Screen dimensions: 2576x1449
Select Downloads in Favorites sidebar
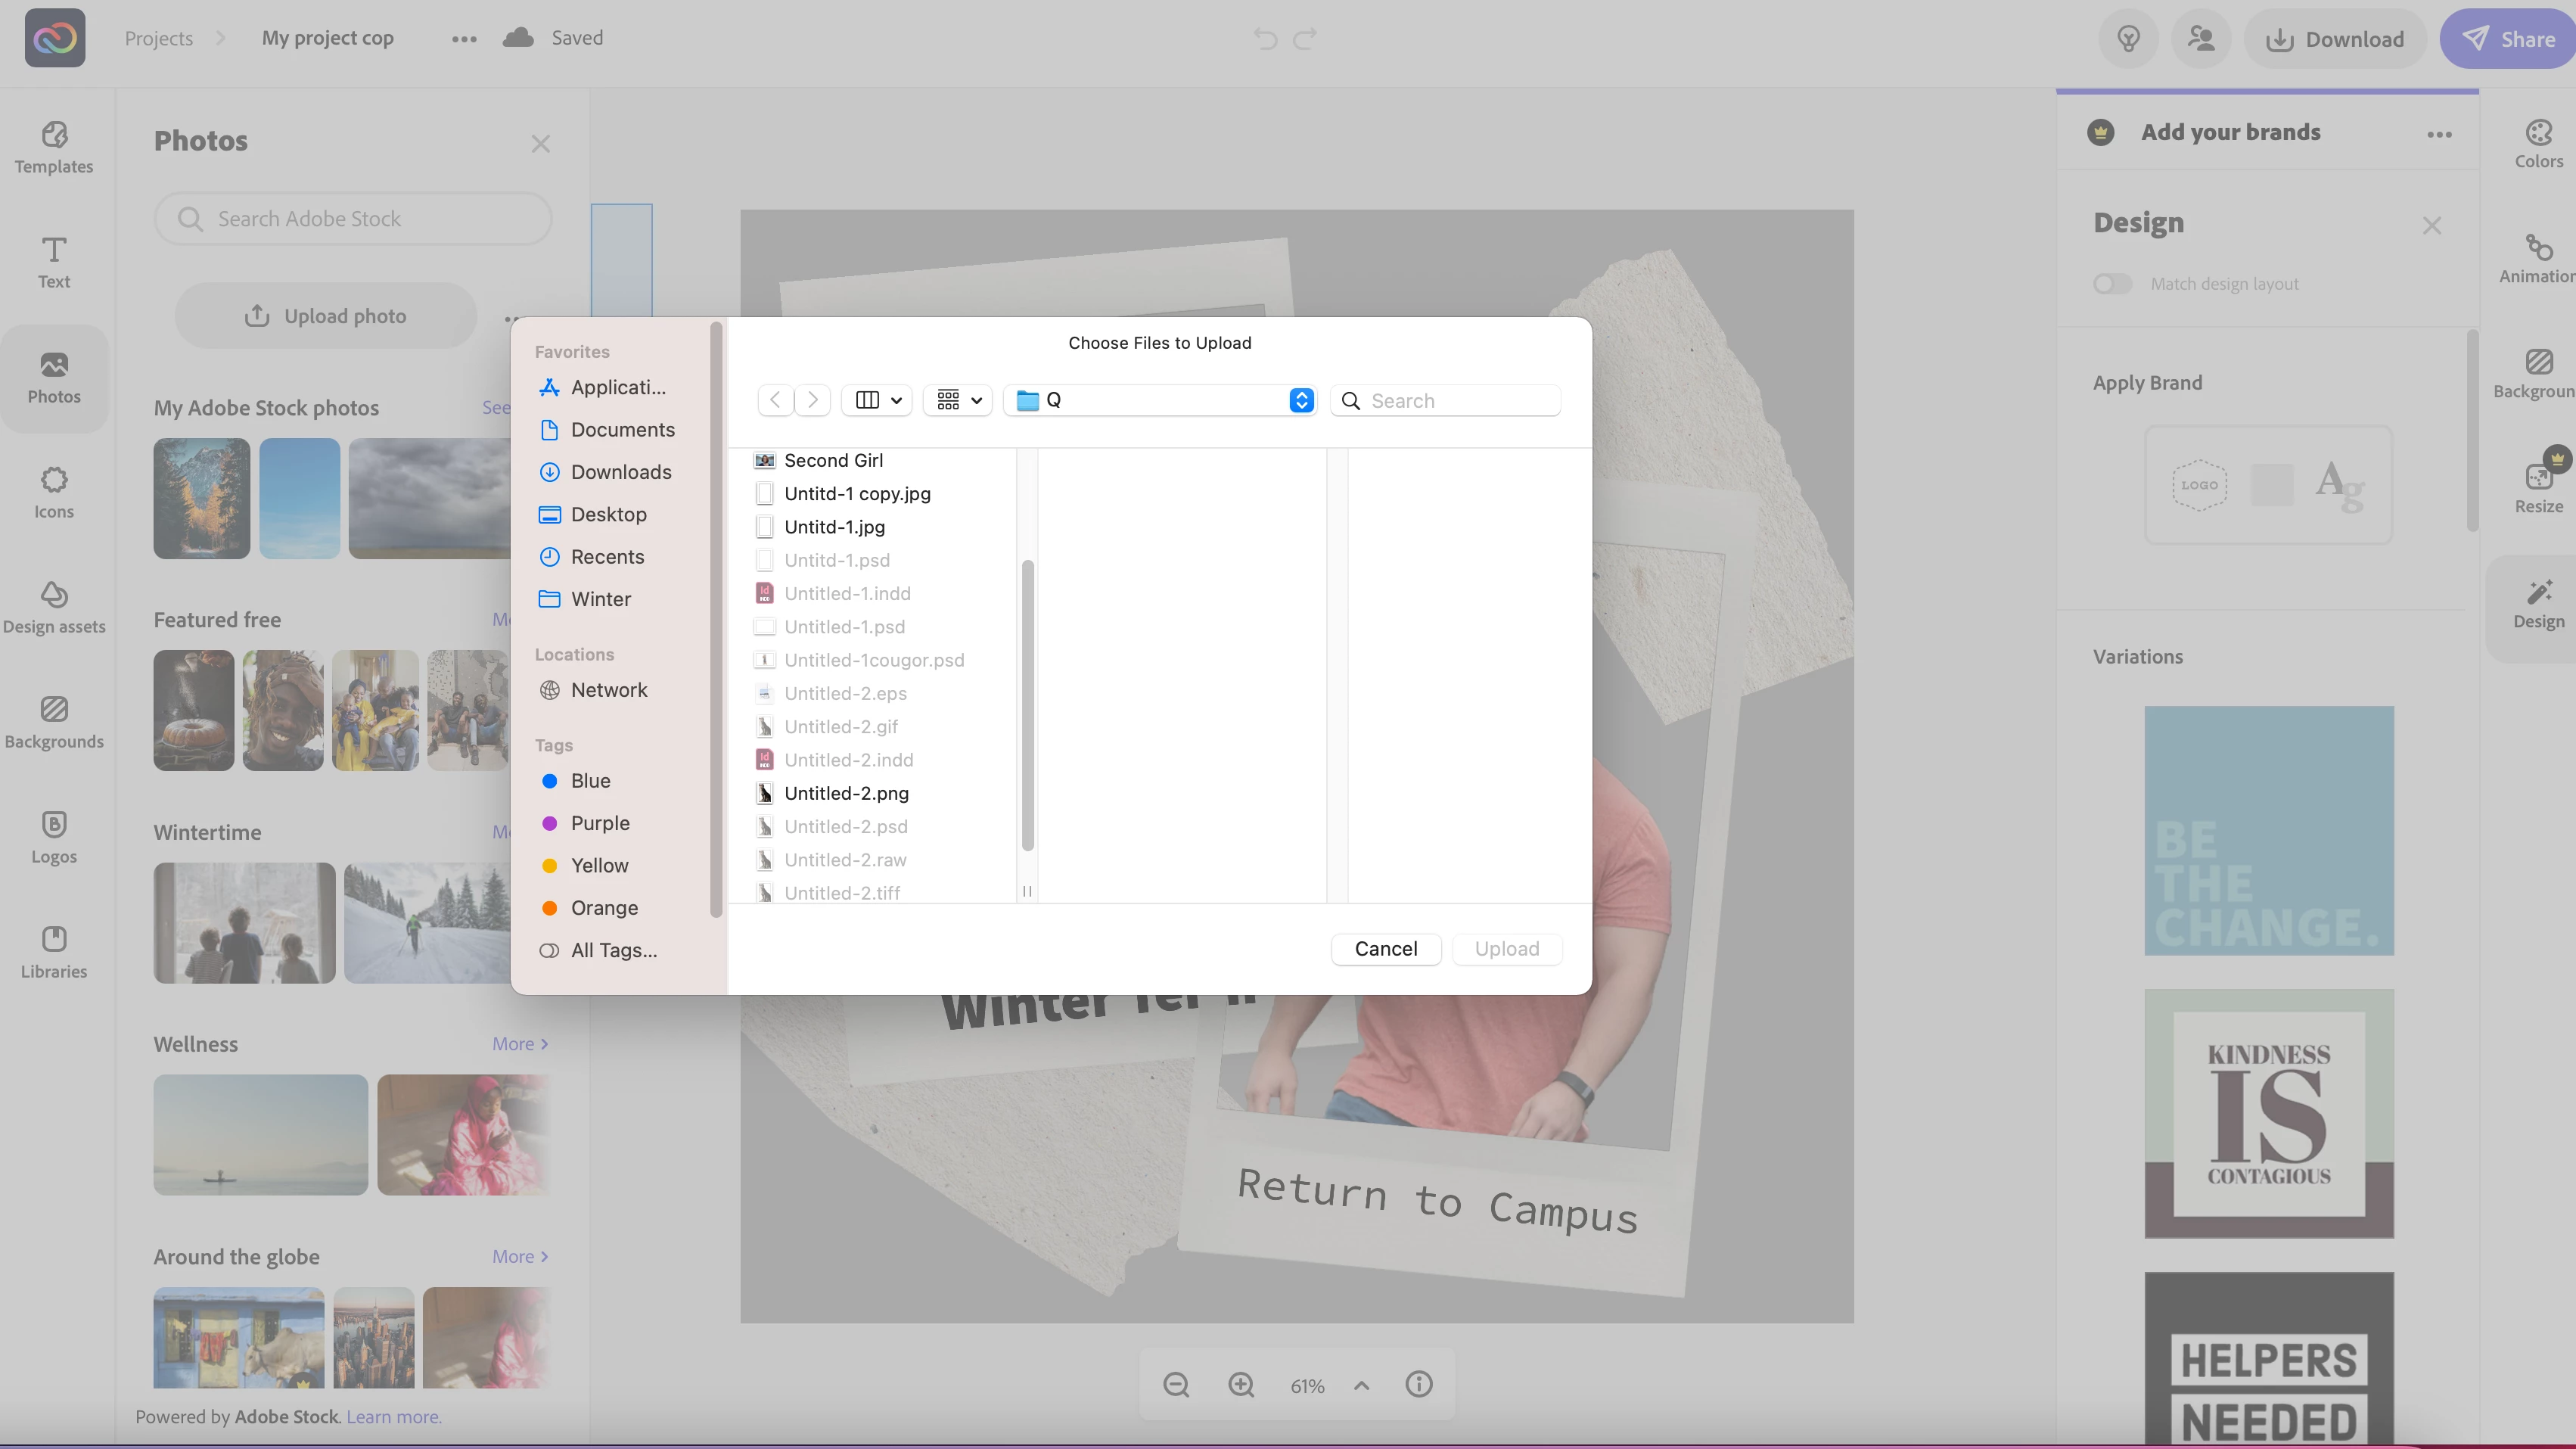[x=620, y=472]
